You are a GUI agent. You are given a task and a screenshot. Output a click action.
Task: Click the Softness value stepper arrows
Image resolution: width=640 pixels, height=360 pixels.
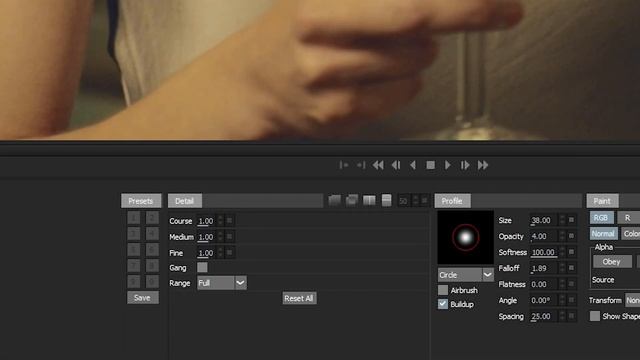562,252
